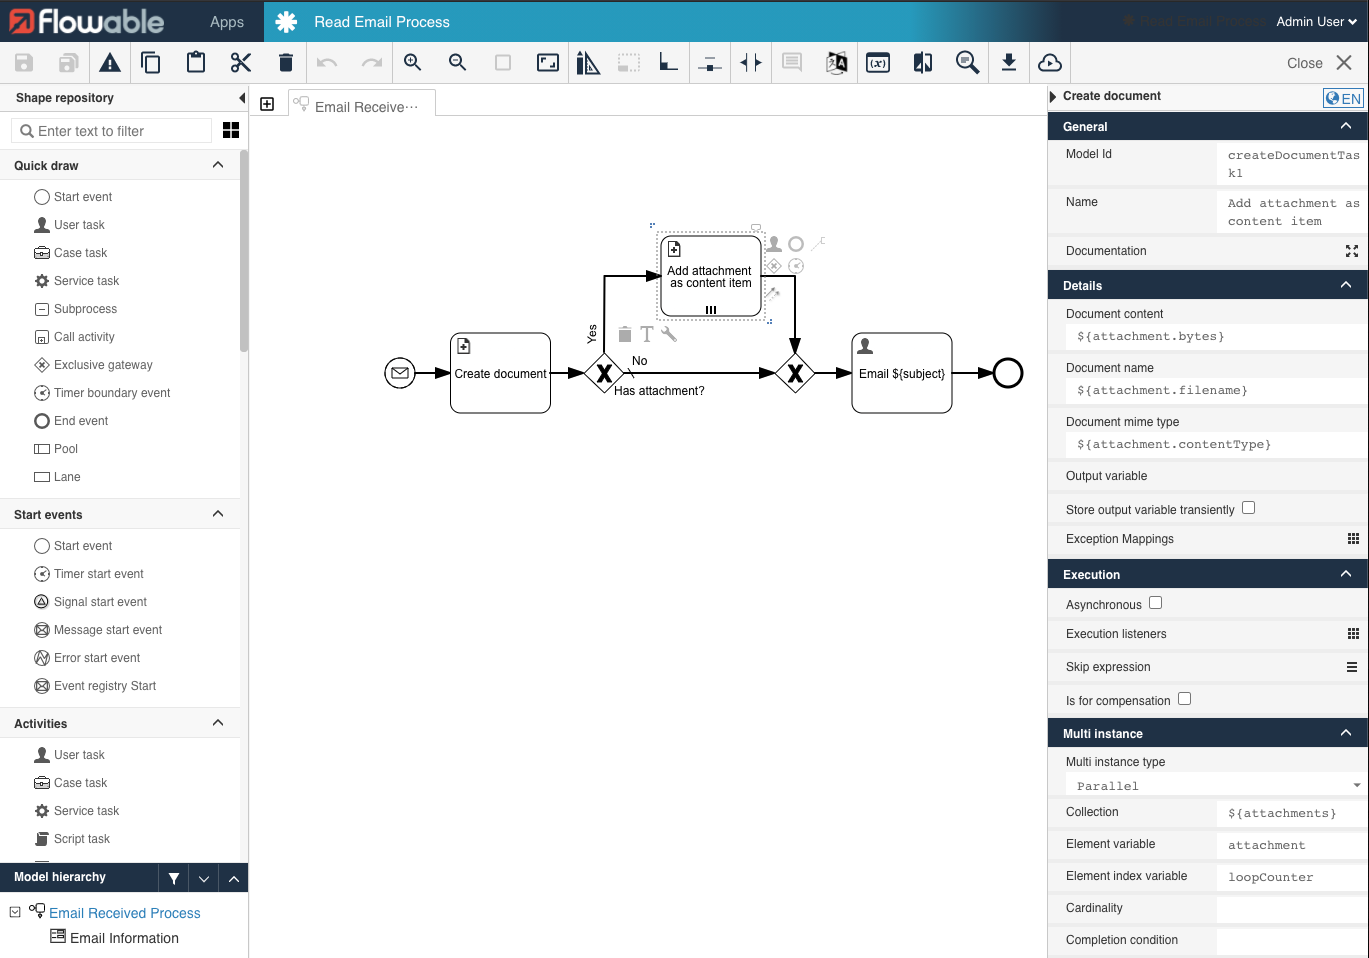The image size is (1369, 958).
Task: Delete selected element via toolbar trash icon
Action: click(285, 62)
